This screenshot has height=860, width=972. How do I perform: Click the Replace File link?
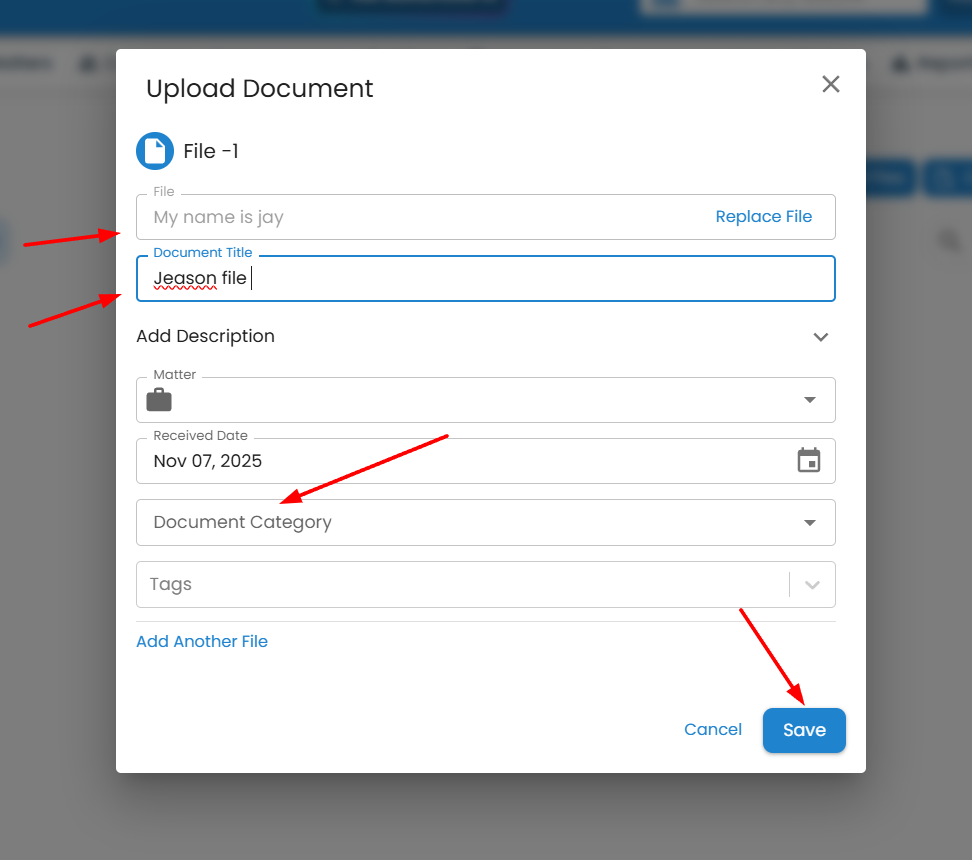(763, 217)
